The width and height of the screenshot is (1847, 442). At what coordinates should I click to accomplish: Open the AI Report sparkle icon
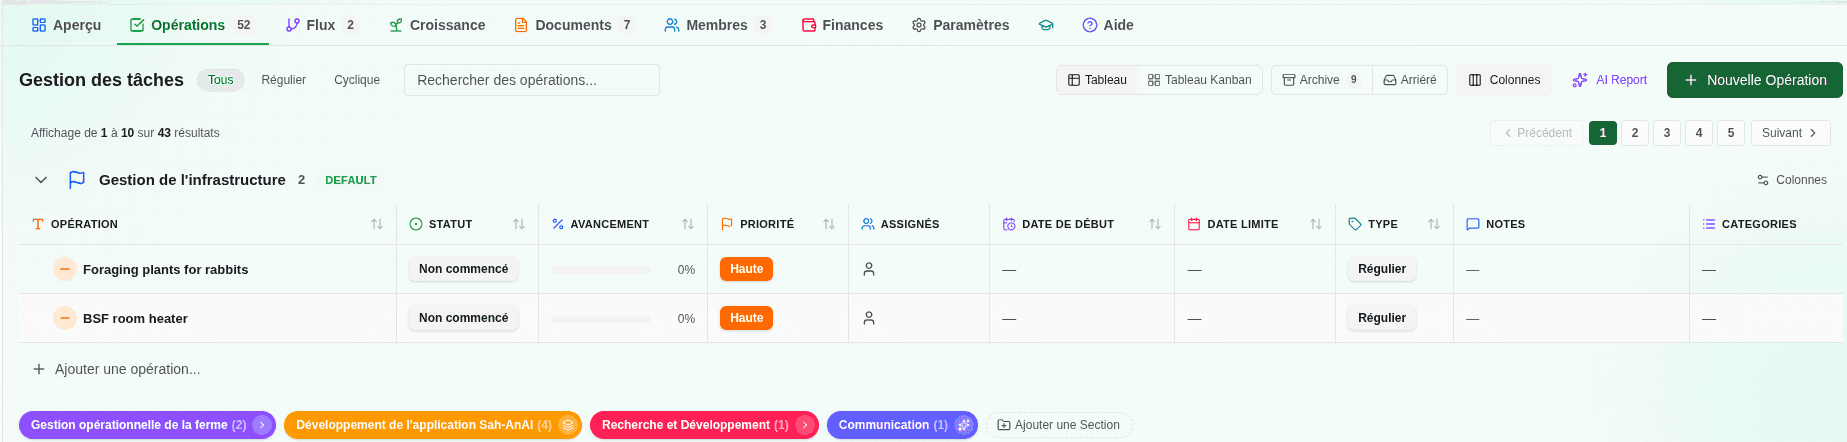pos(1580,80)
